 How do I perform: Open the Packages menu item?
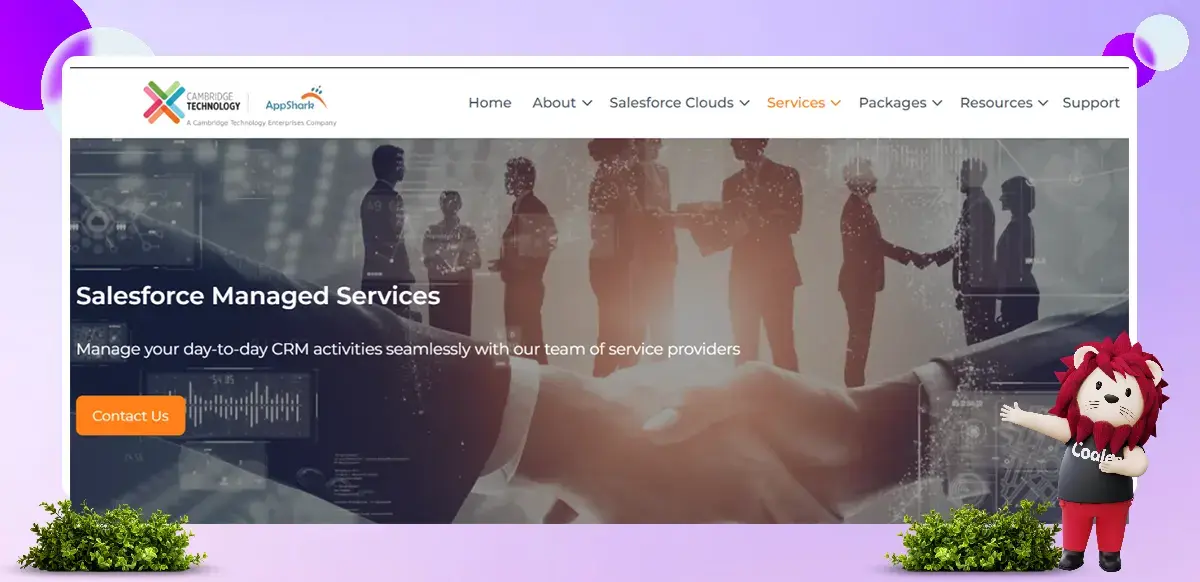pyautogui.click(x=892, y=103)
